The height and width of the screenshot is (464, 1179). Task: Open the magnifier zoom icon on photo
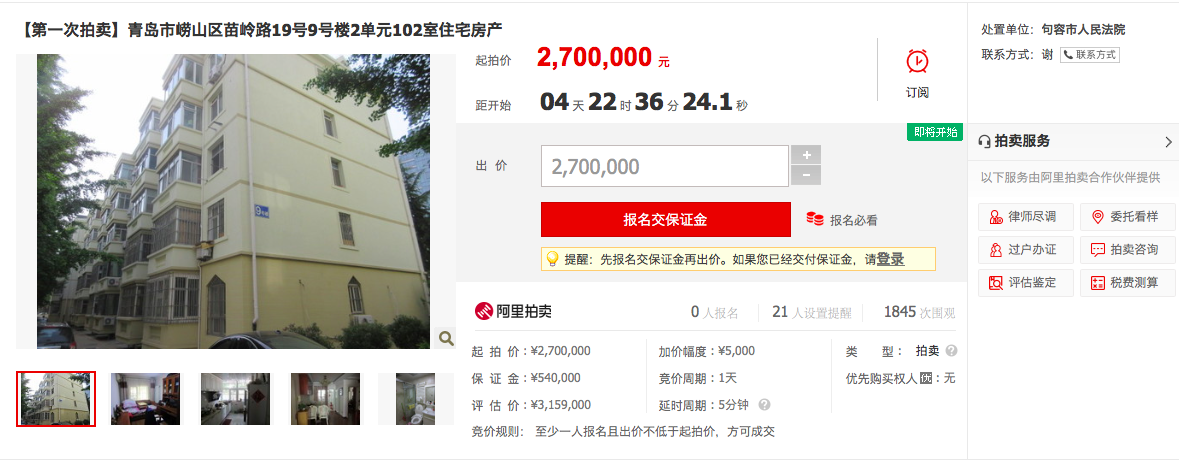coord(446,338)
